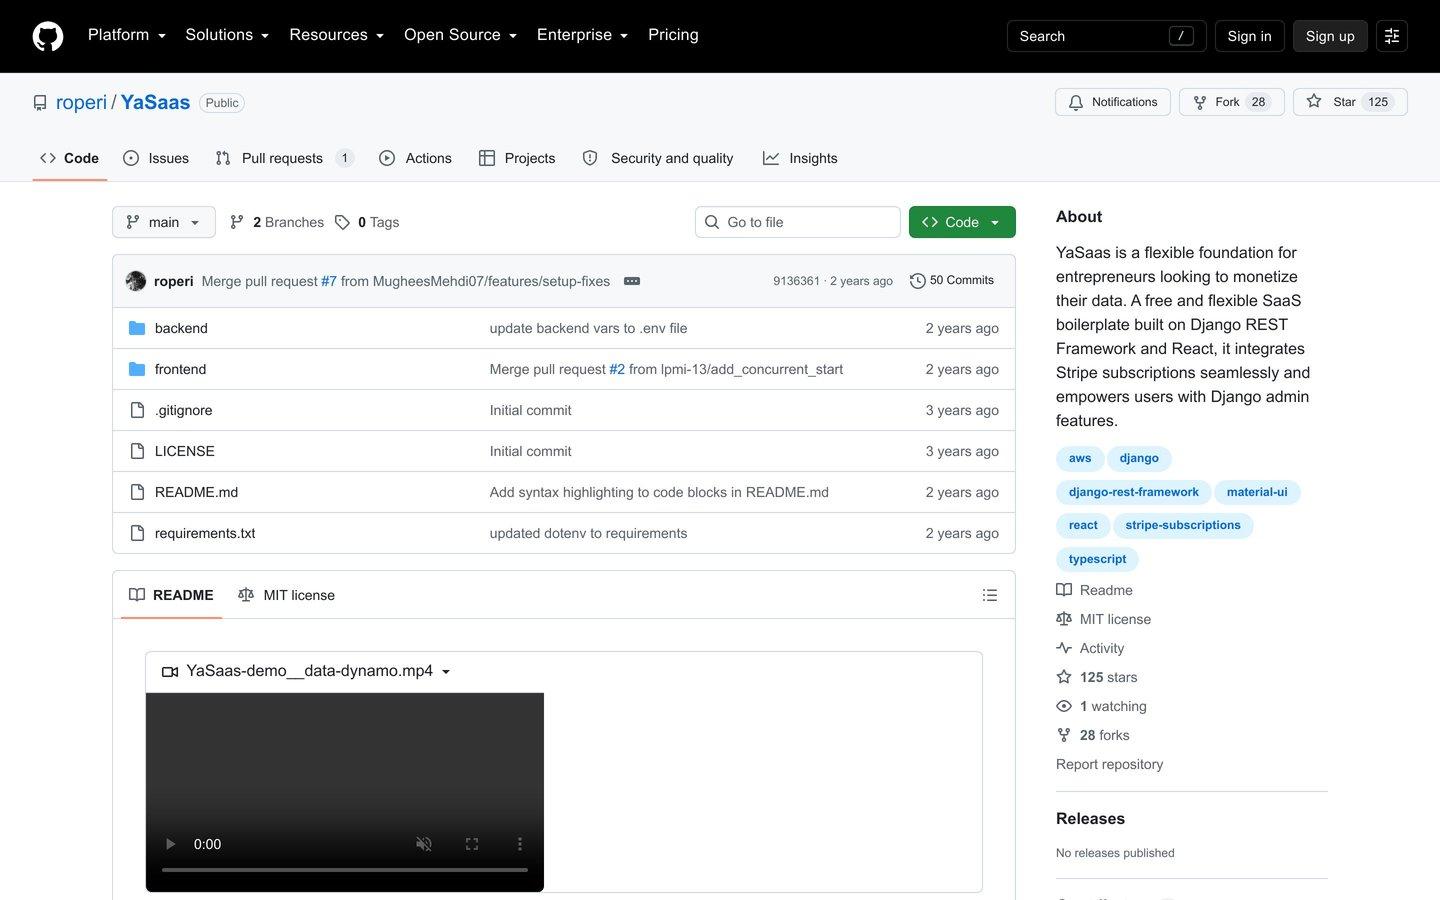The image size is (1440, 900).
Task: Click the Go to file input
Action: [798, 222]
